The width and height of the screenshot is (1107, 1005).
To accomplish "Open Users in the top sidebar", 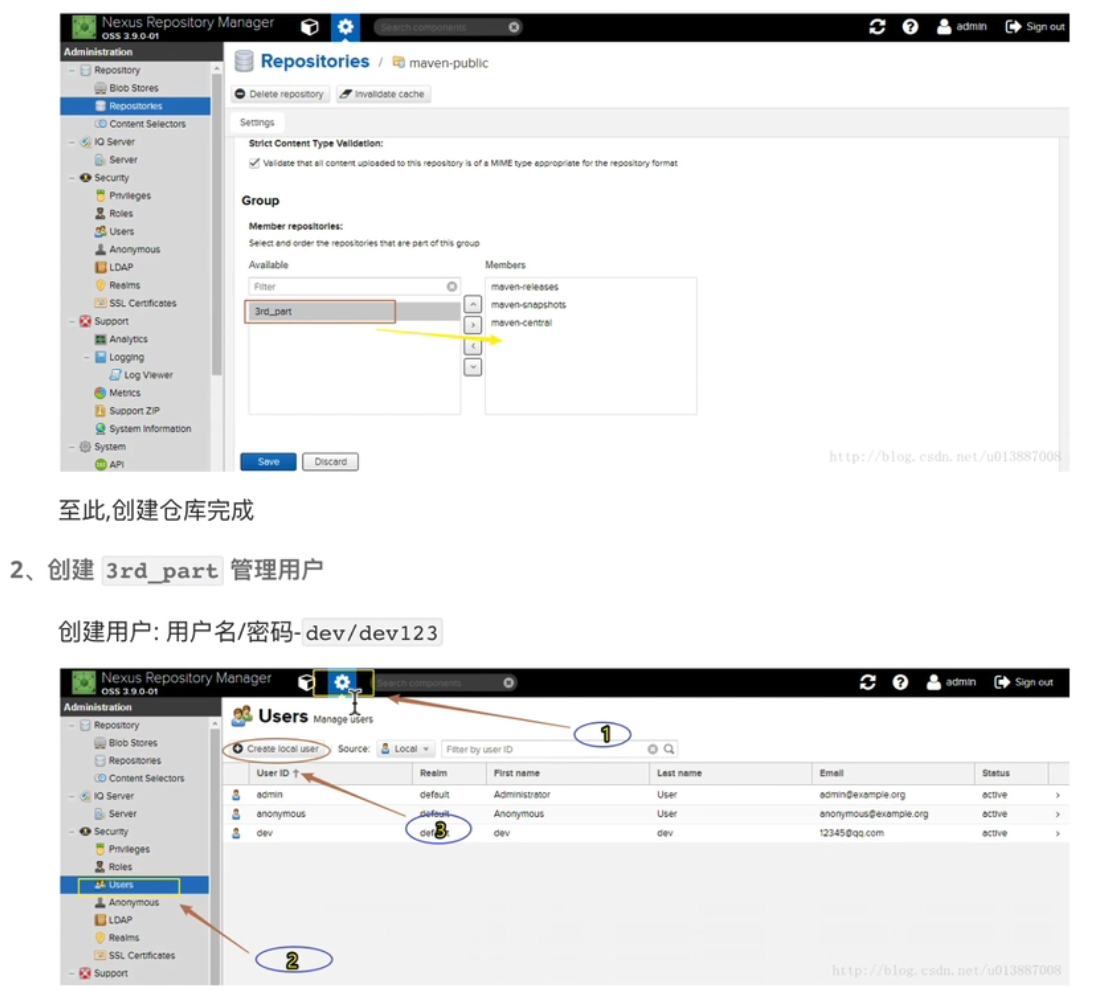I will point(121,231).
